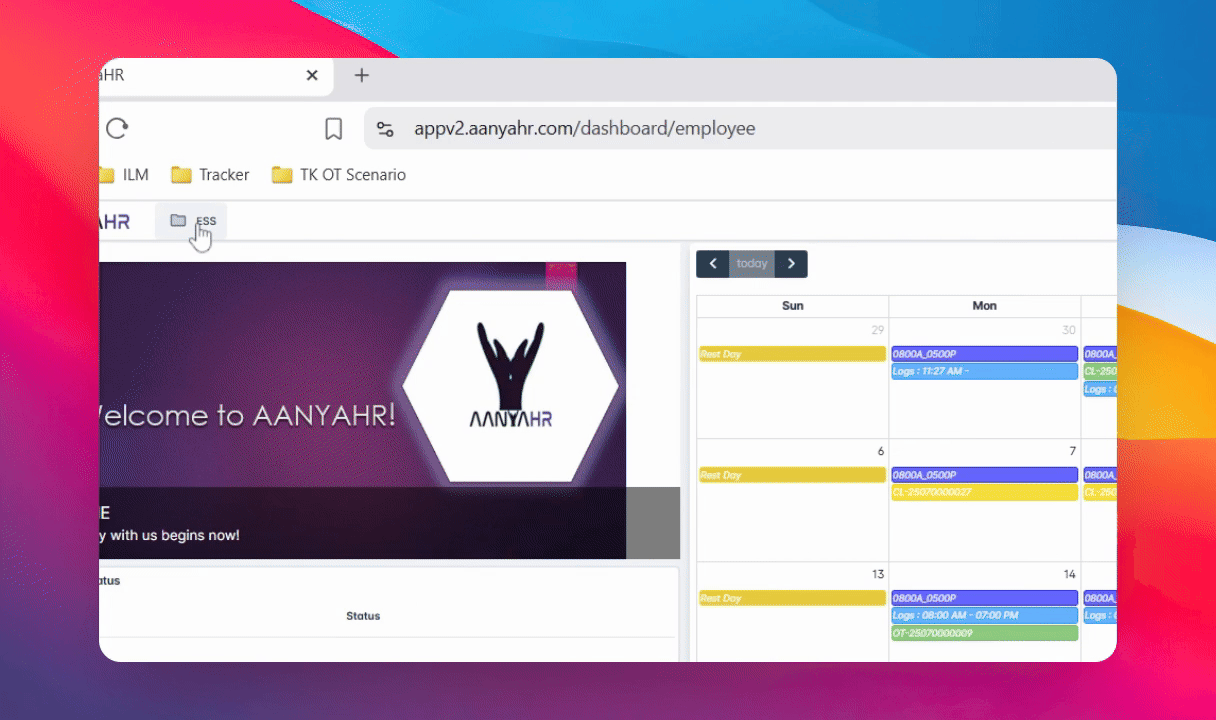Open 0800A_0500P shift on Monday 30
The image size is (1216, 720).
(x=984, y=354)
